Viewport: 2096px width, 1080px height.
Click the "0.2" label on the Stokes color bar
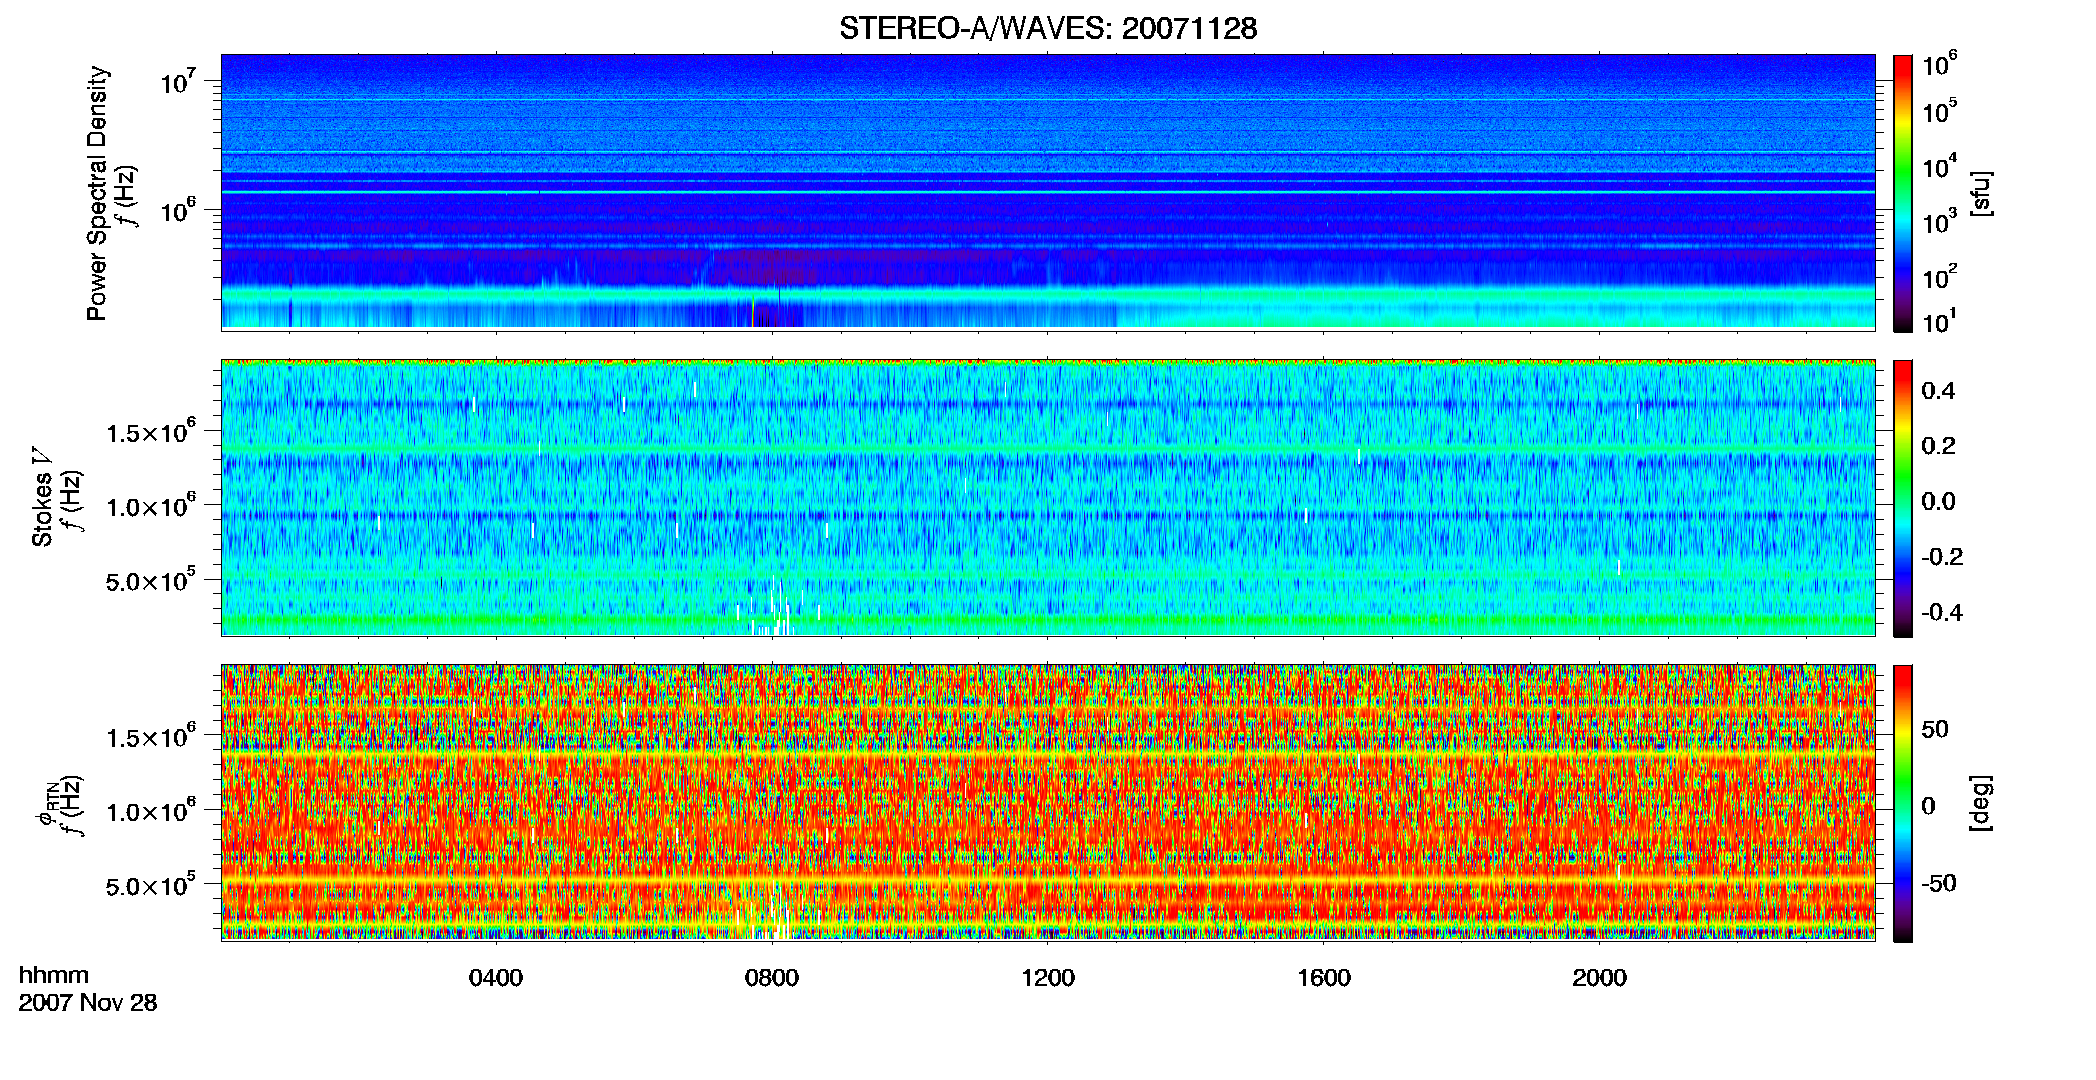pyautogui.click(x=1938, y=446)
